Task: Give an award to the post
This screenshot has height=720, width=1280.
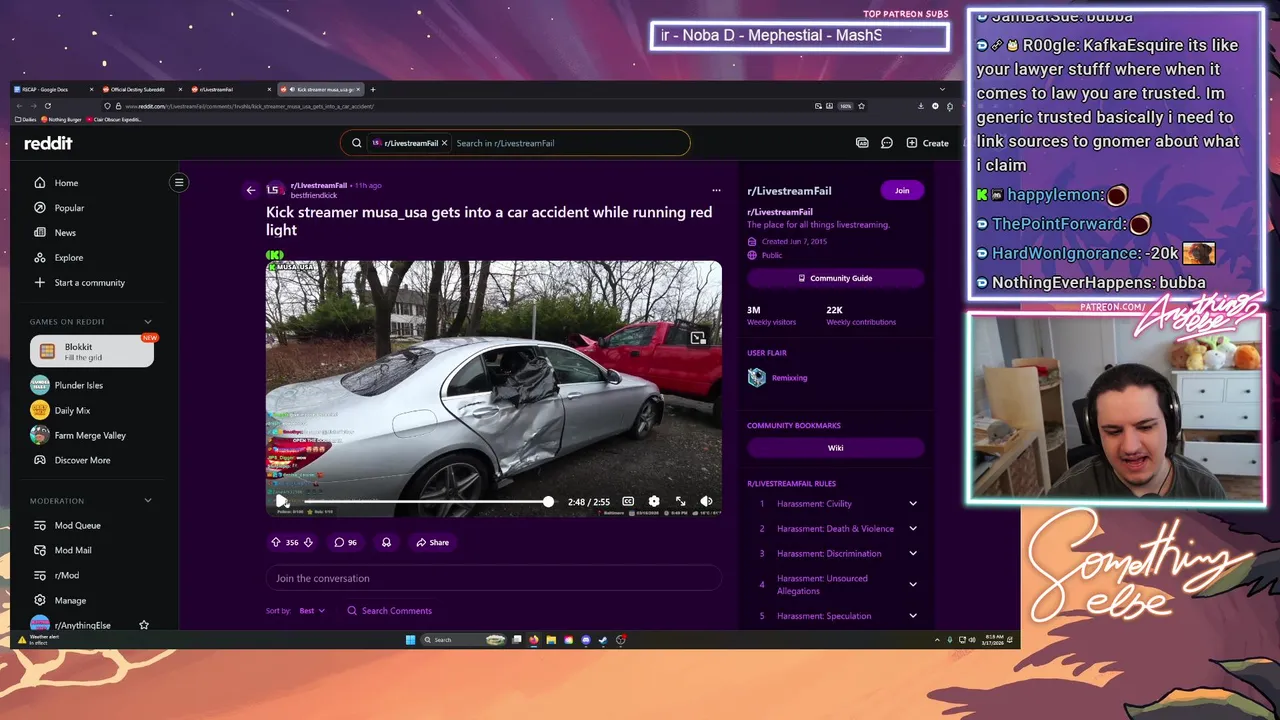Action: [x=386, y=542]
